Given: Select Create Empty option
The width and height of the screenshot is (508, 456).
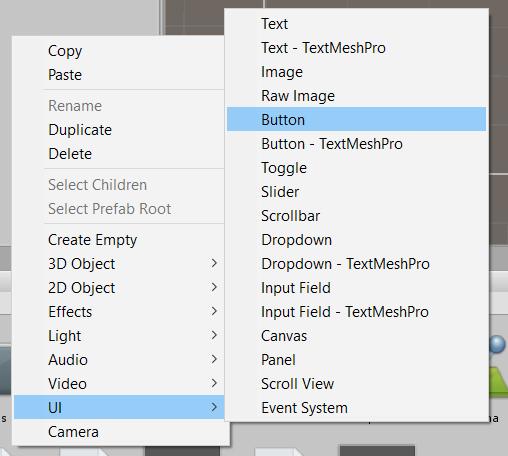Looking at the screenshot, I should (119, 240).
